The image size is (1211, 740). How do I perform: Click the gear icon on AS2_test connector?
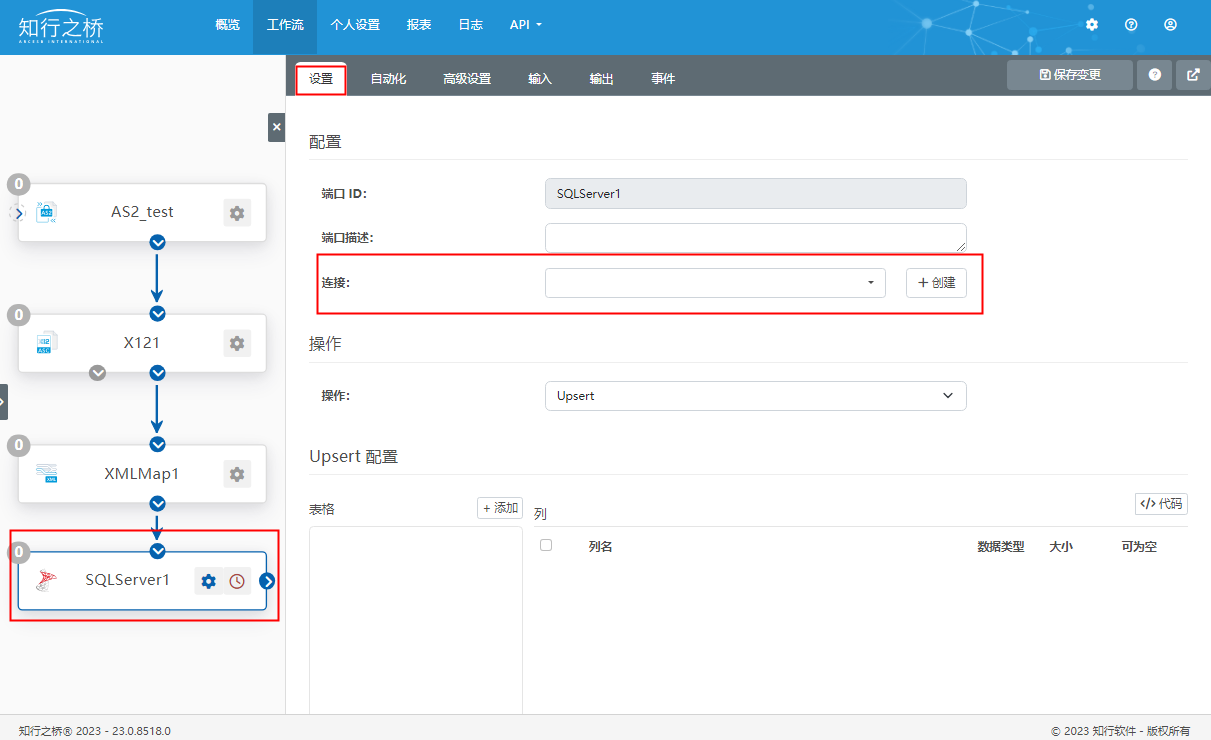[237, 213]
